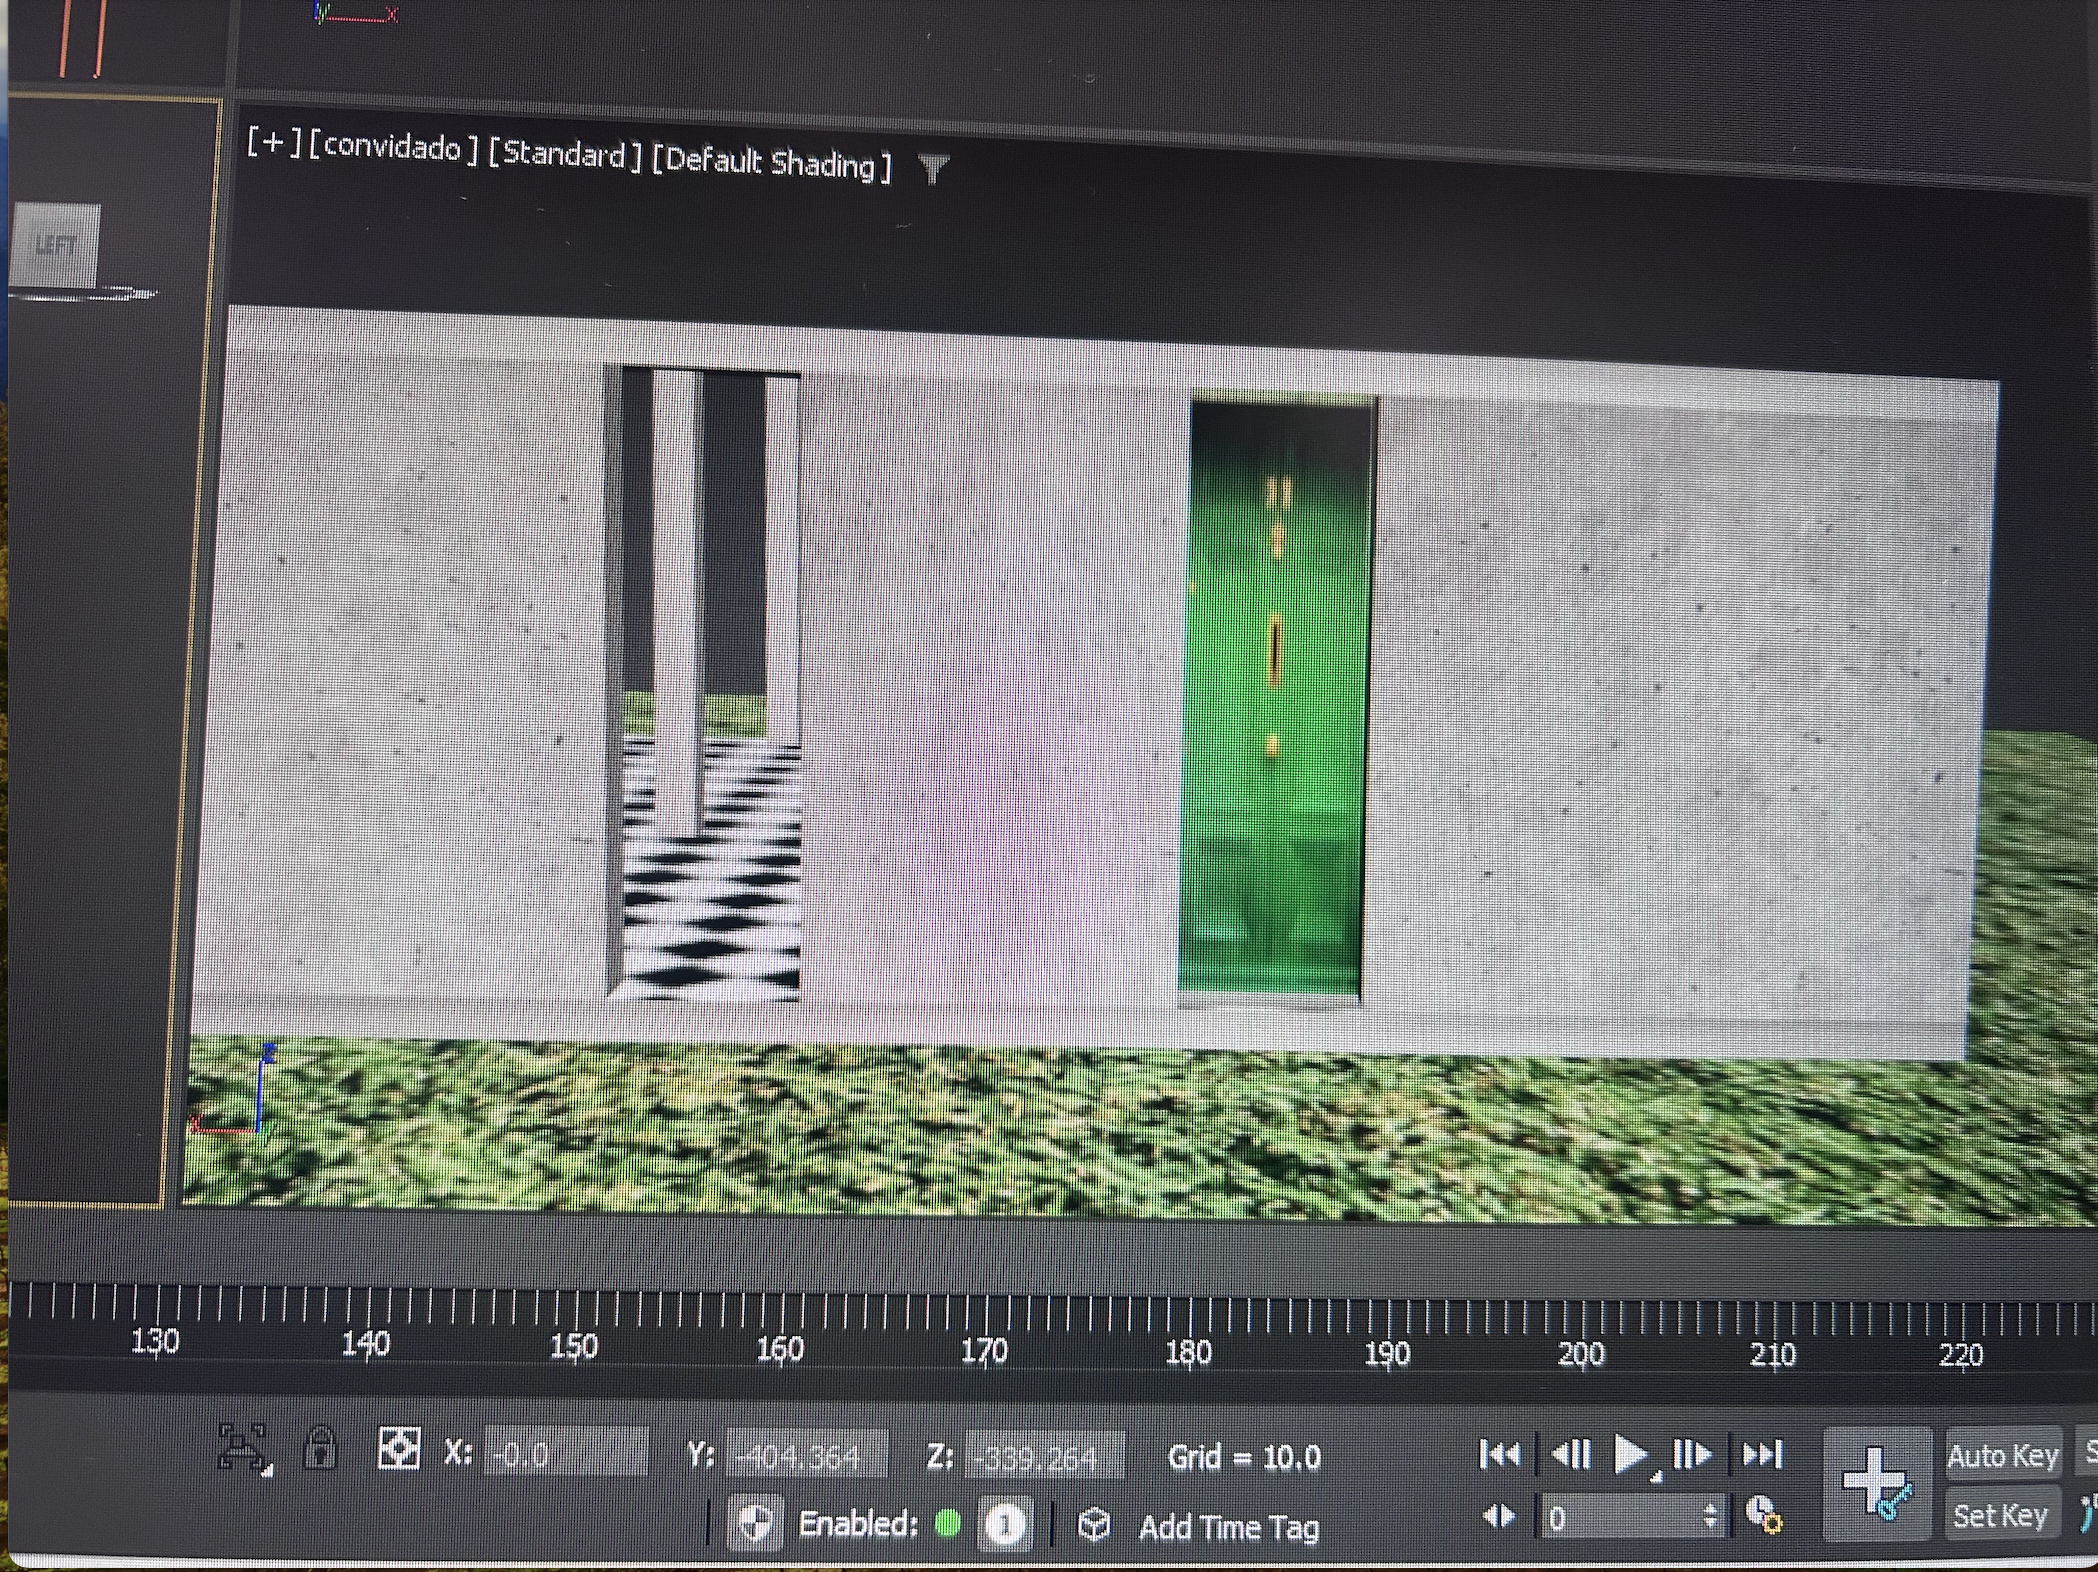Click the large Set Keys plus-key button

pos(1876,1482)
